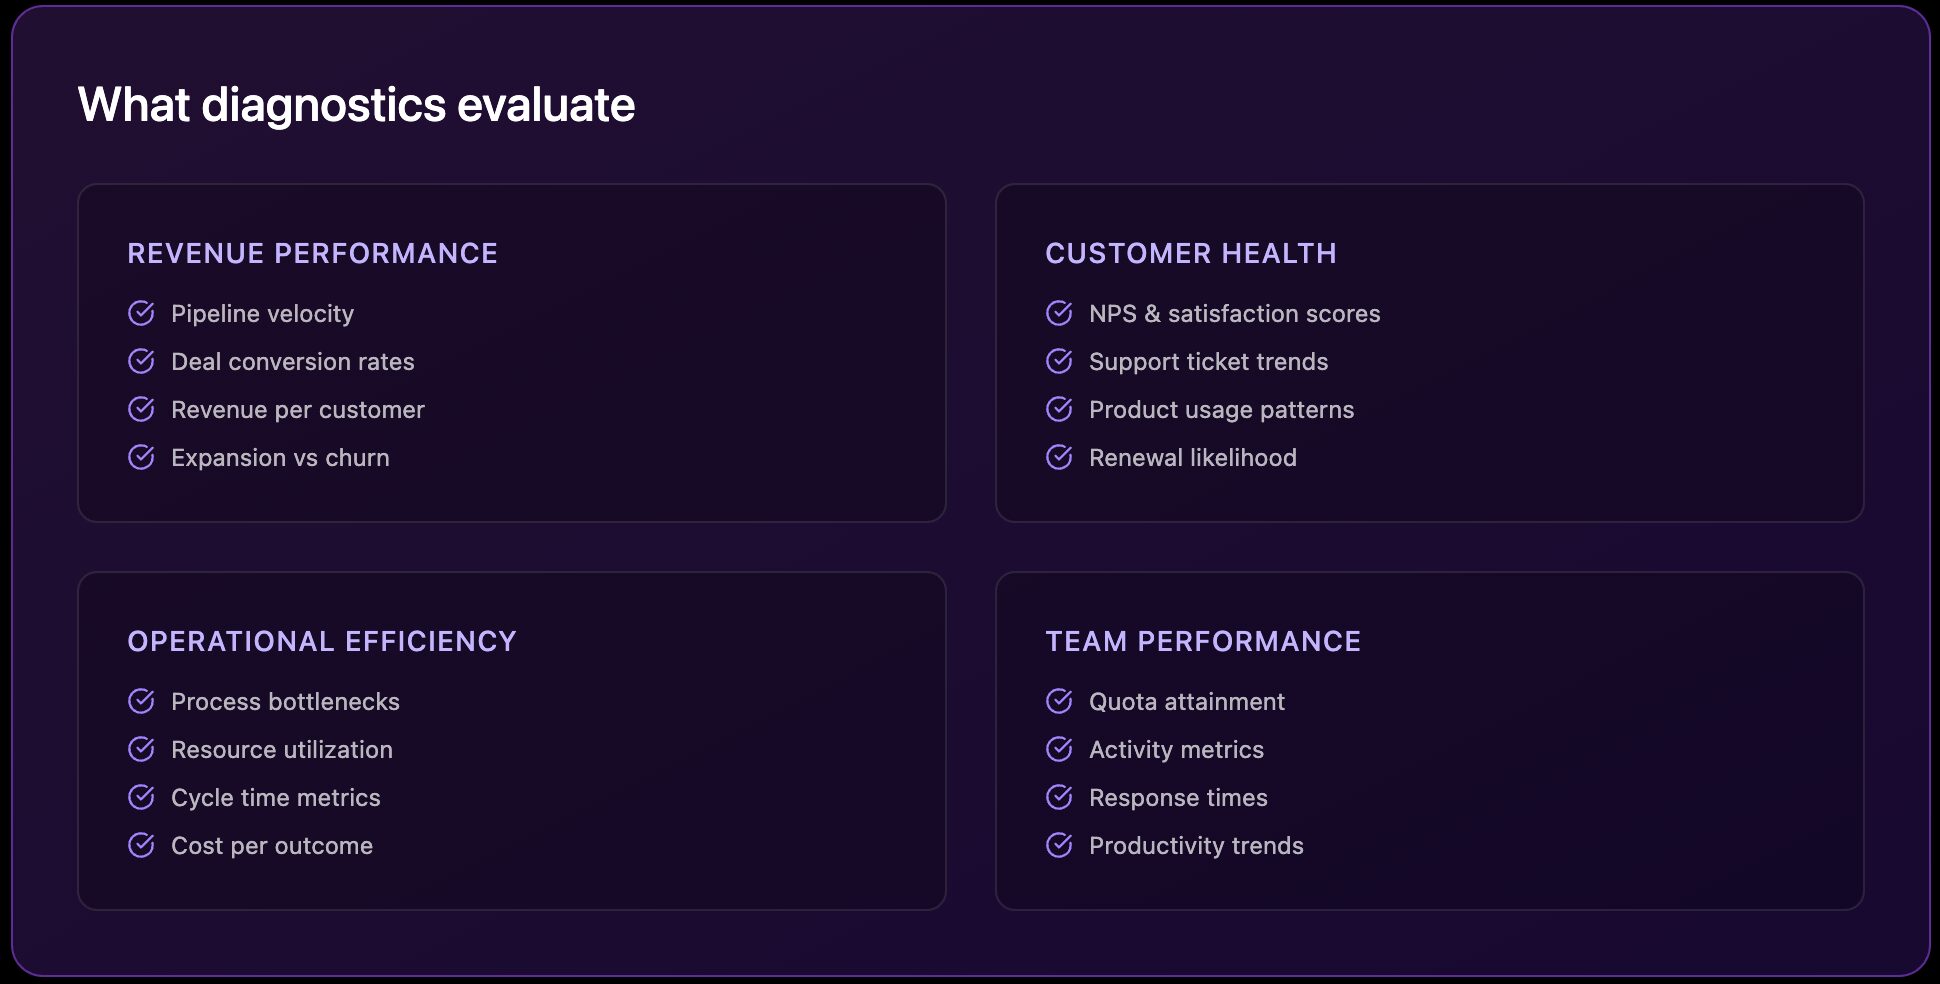Click the What diagnostics evaluate title
Viewport: 1940px width, 984px height.
coord(356,105)
